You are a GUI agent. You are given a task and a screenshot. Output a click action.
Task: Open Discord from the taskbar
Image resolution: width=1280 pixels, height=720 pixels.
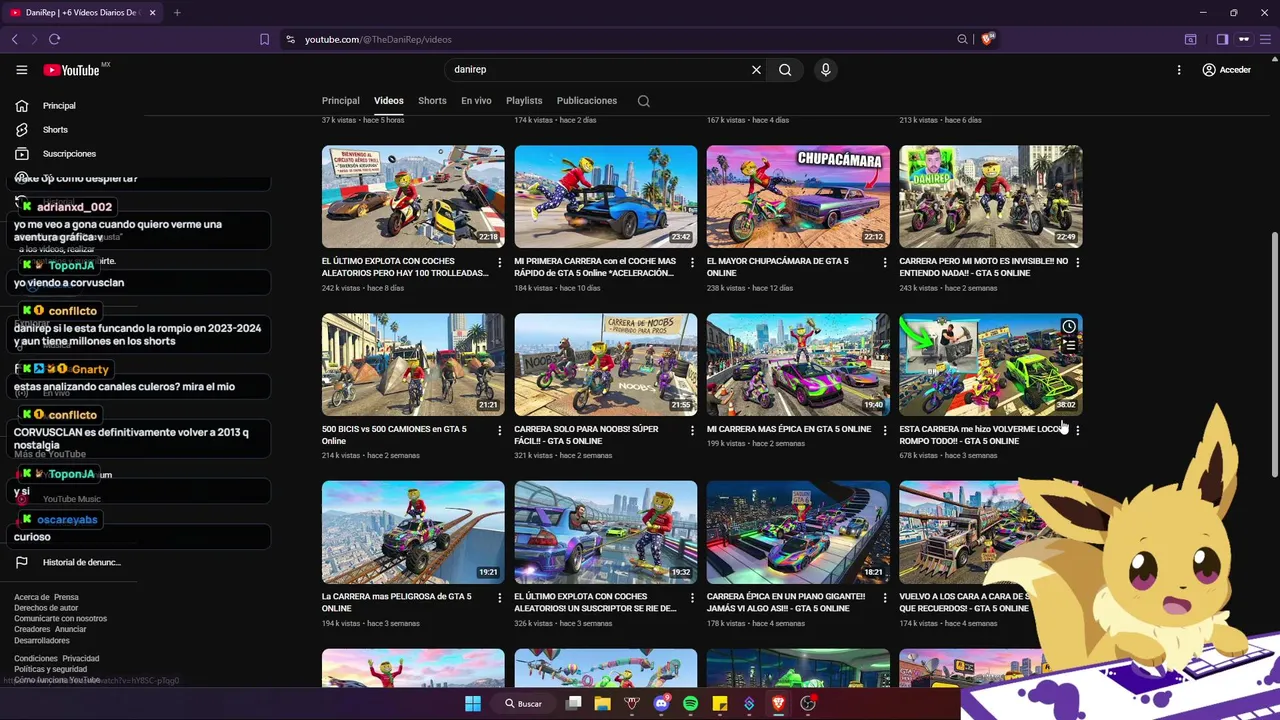point(661,703)
